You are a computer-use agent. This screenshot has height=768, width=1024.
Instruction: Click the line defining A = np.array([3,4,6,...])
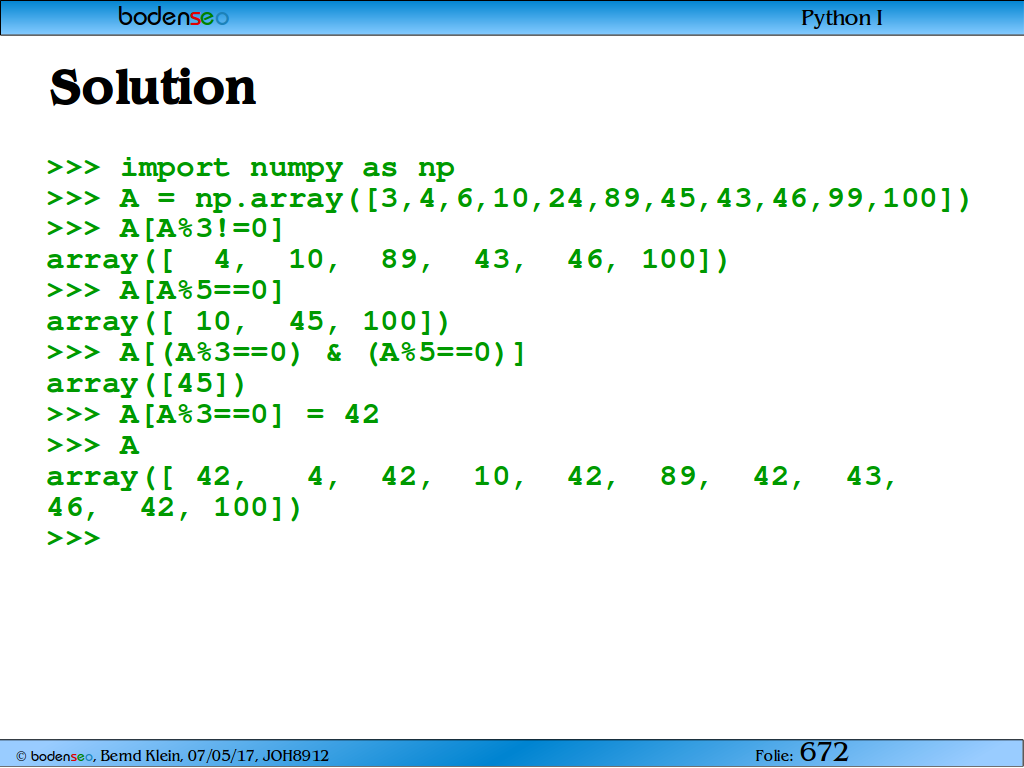pos(509,199)
